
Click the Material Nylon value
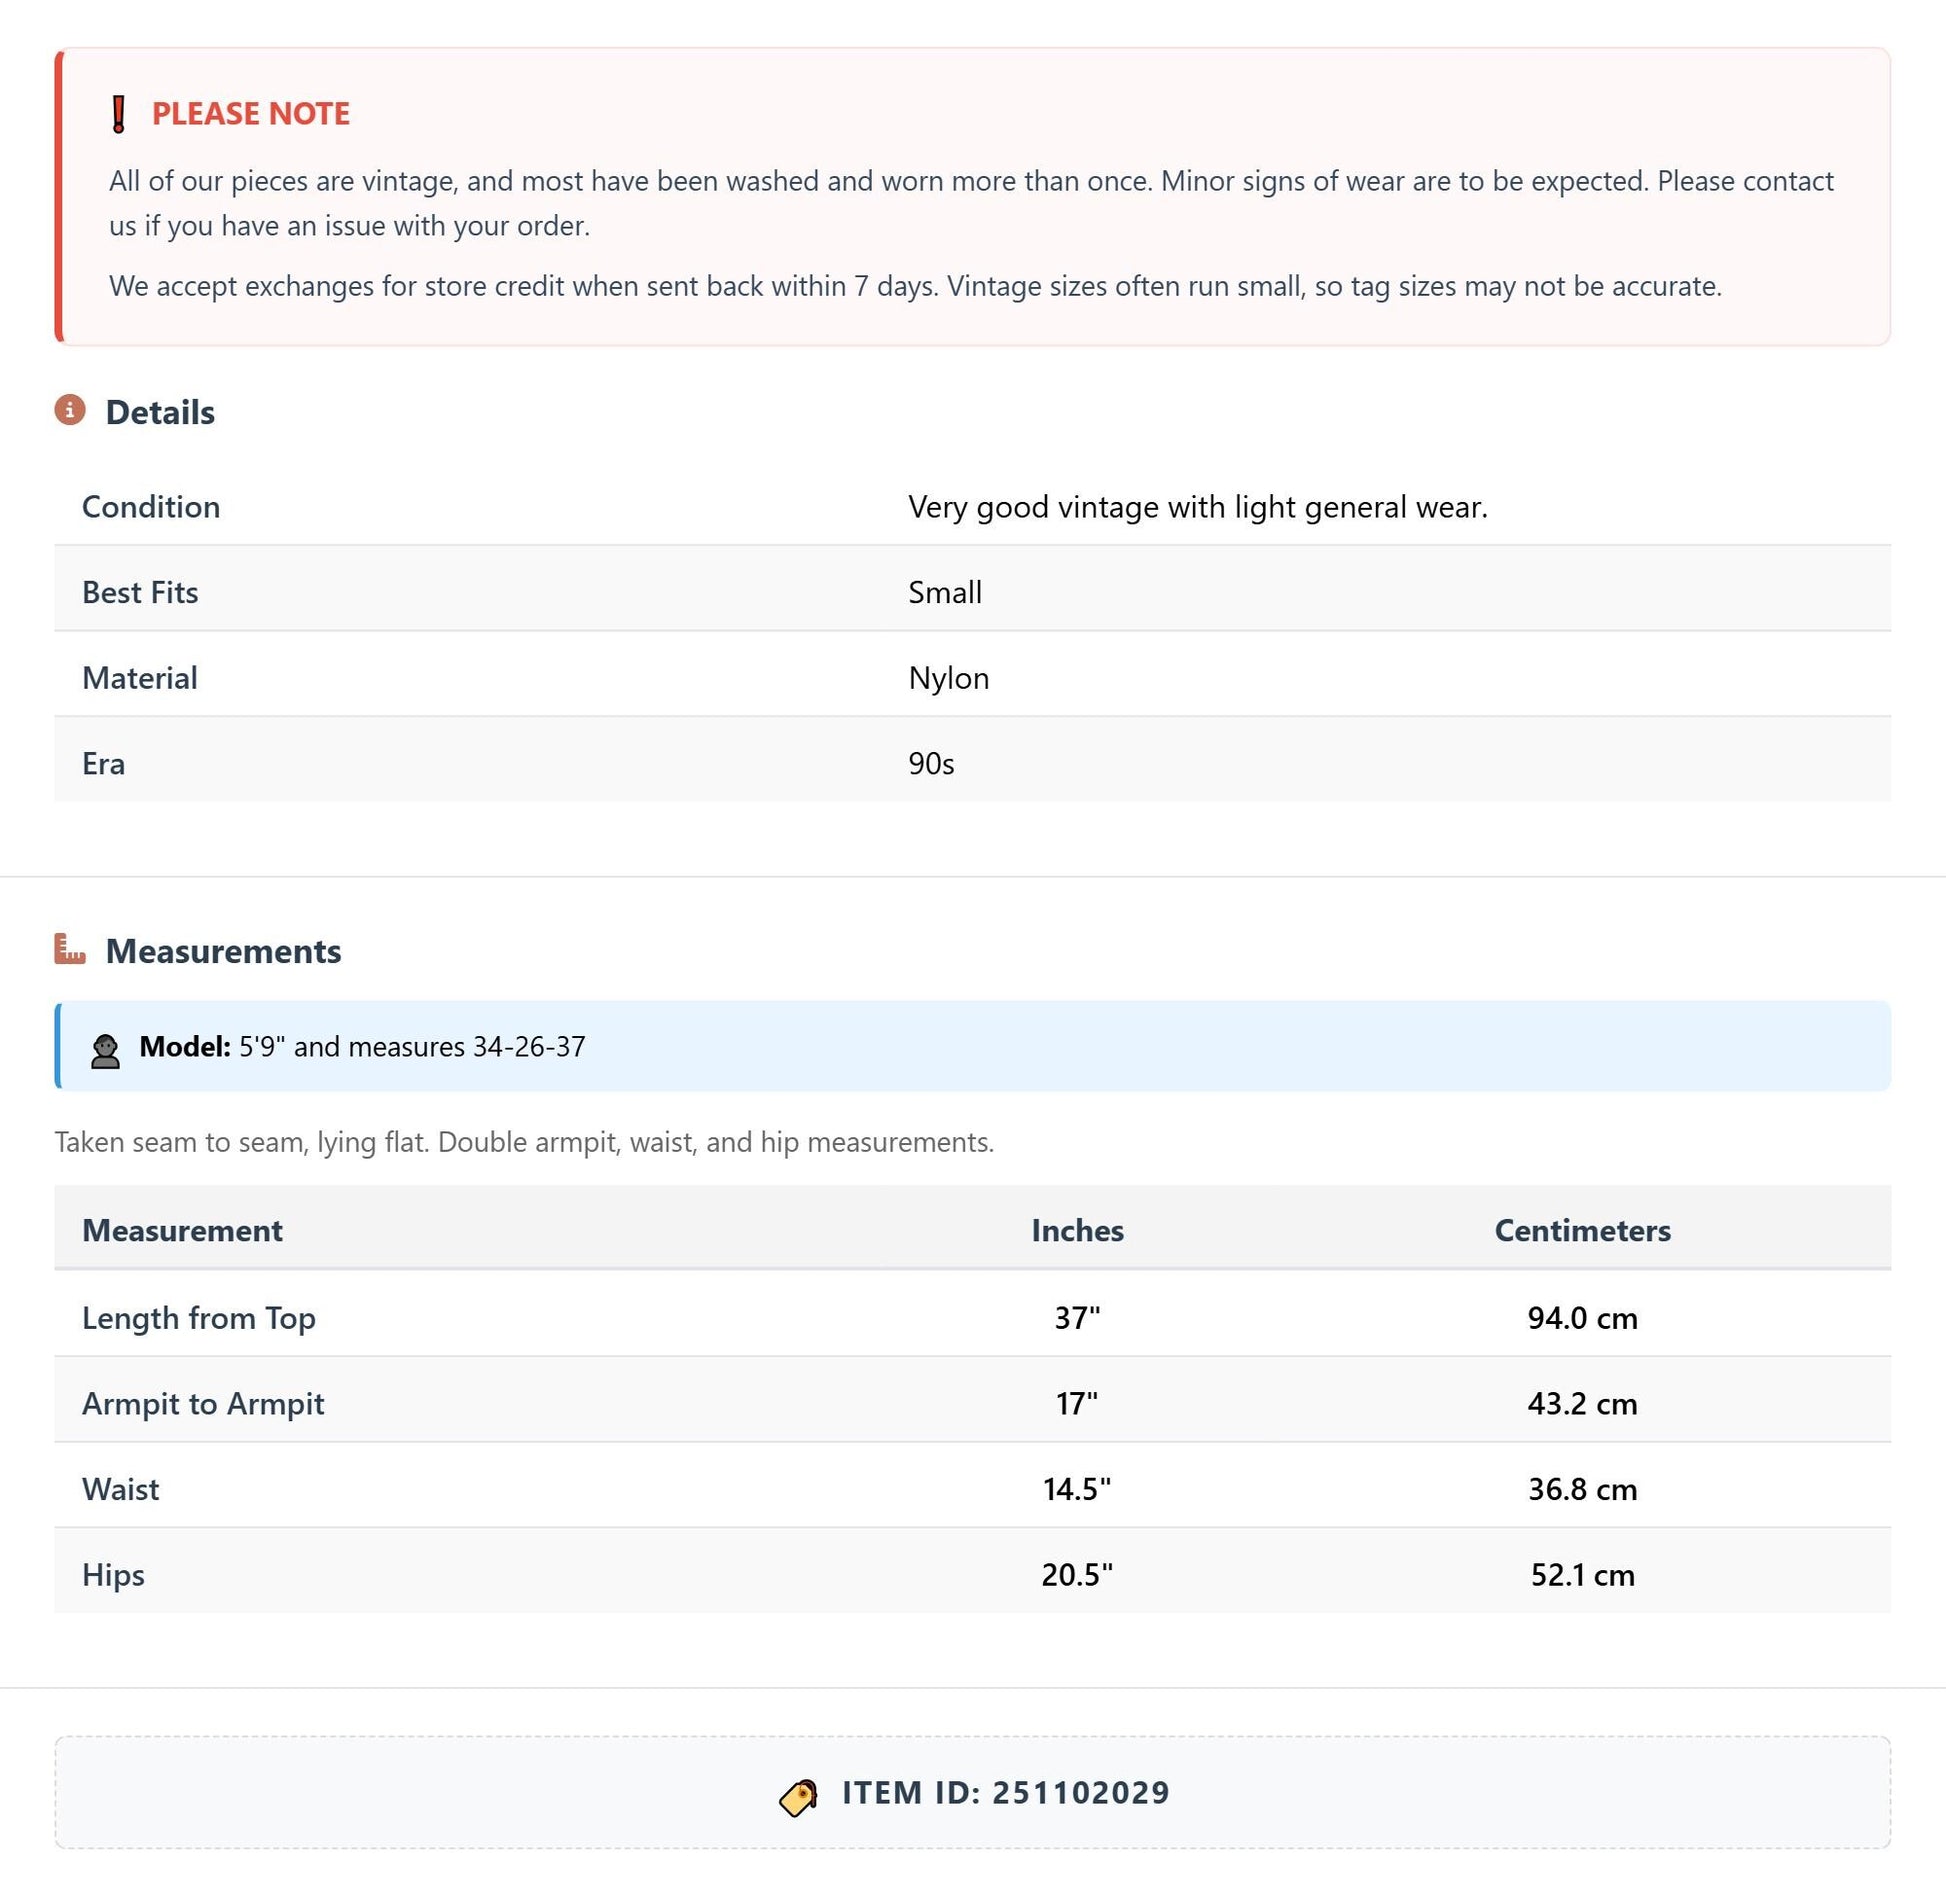click(949, 678)
